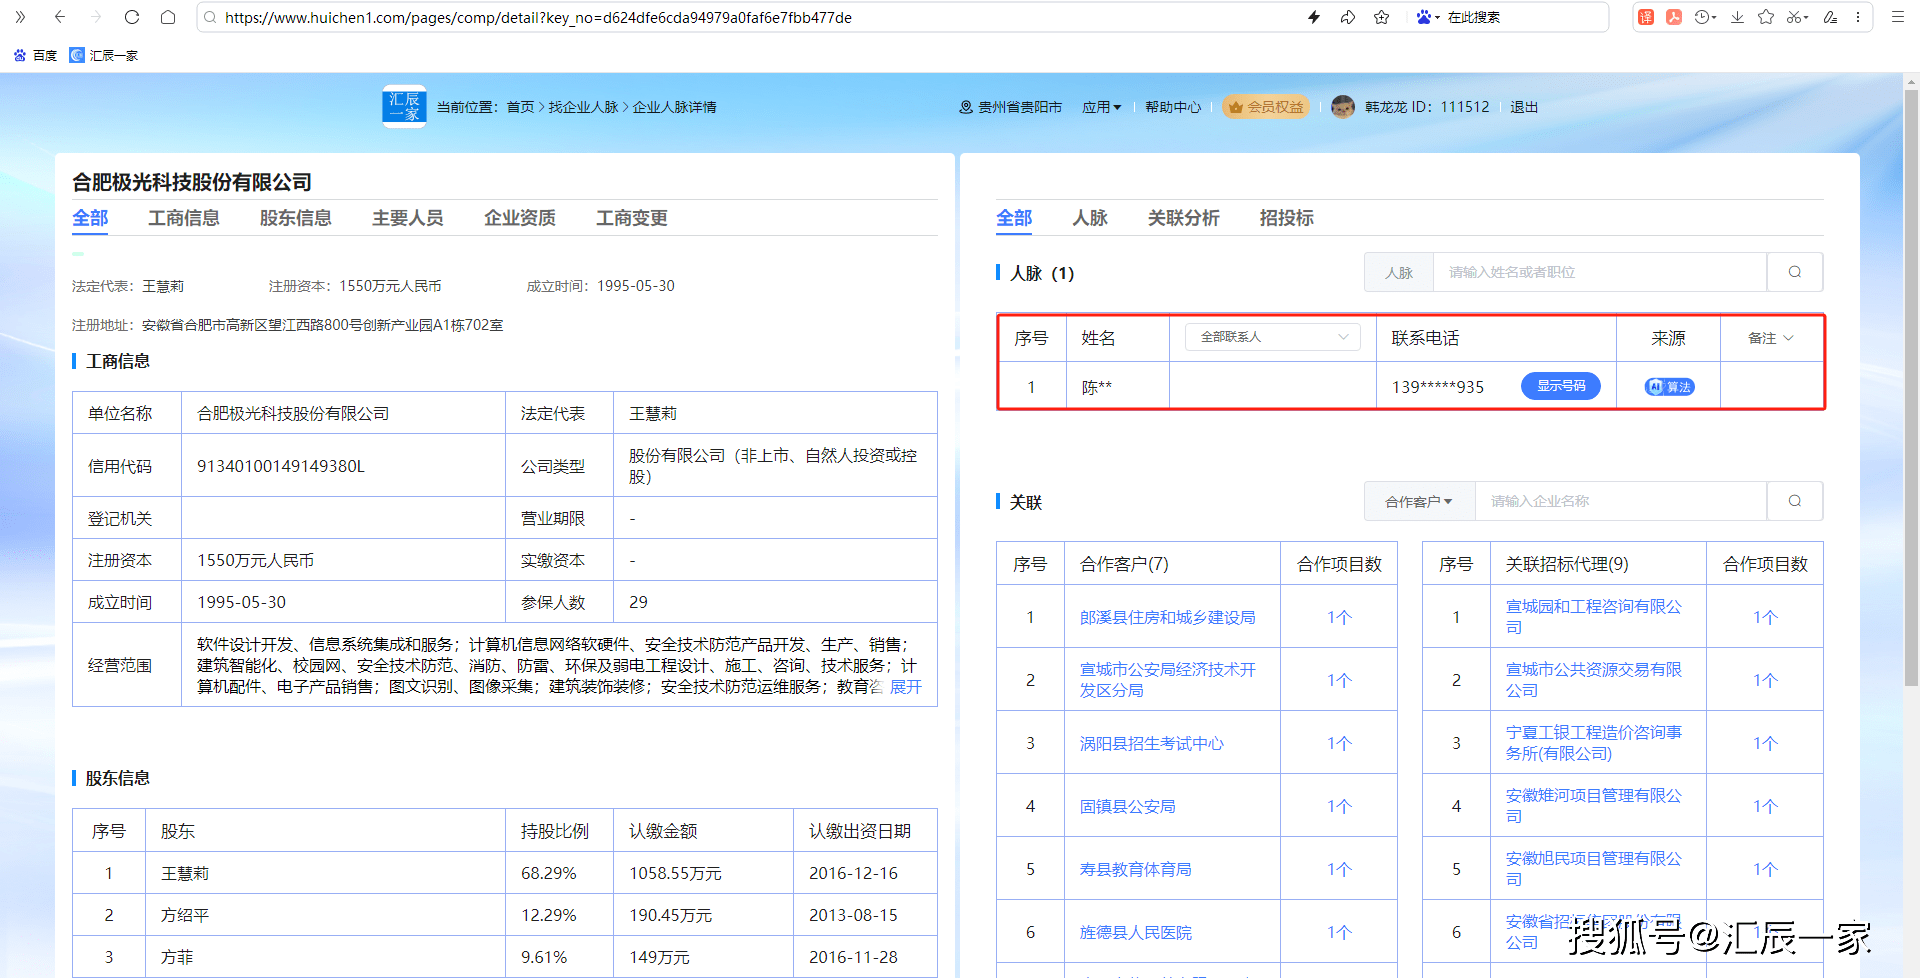
Task: Open 宣城市公安局经济技术开发区分局 link
Action: tap(1168, 680)
